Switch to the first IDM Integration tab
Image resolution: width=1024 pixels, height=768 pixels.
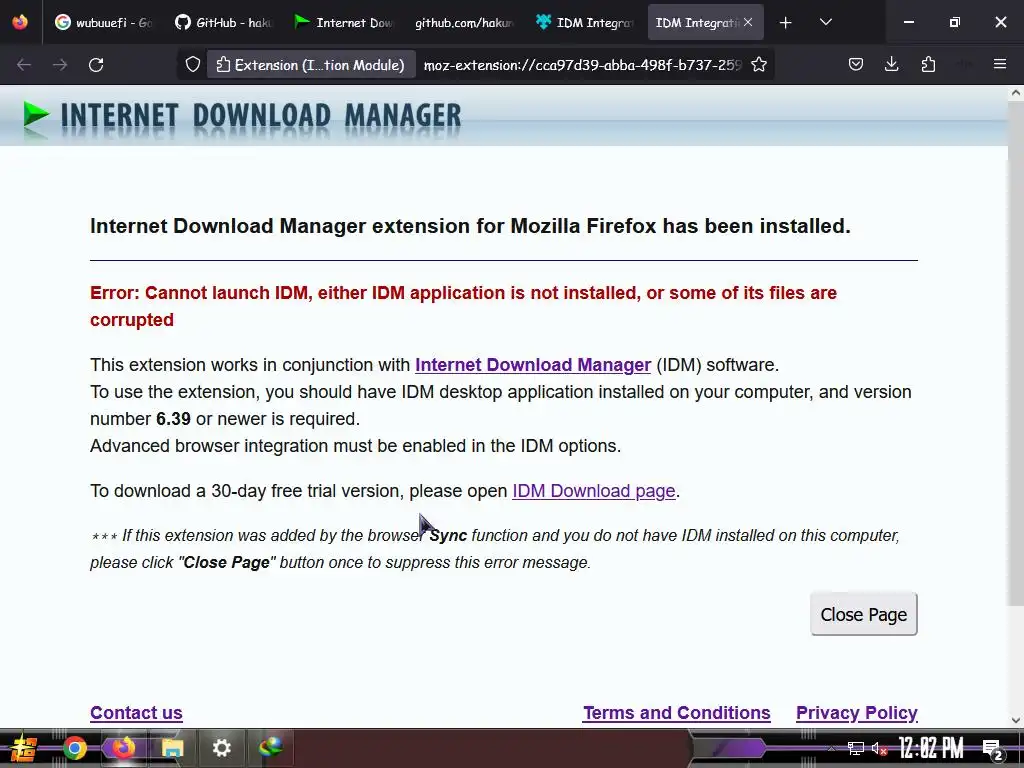[x=584, y=22]
